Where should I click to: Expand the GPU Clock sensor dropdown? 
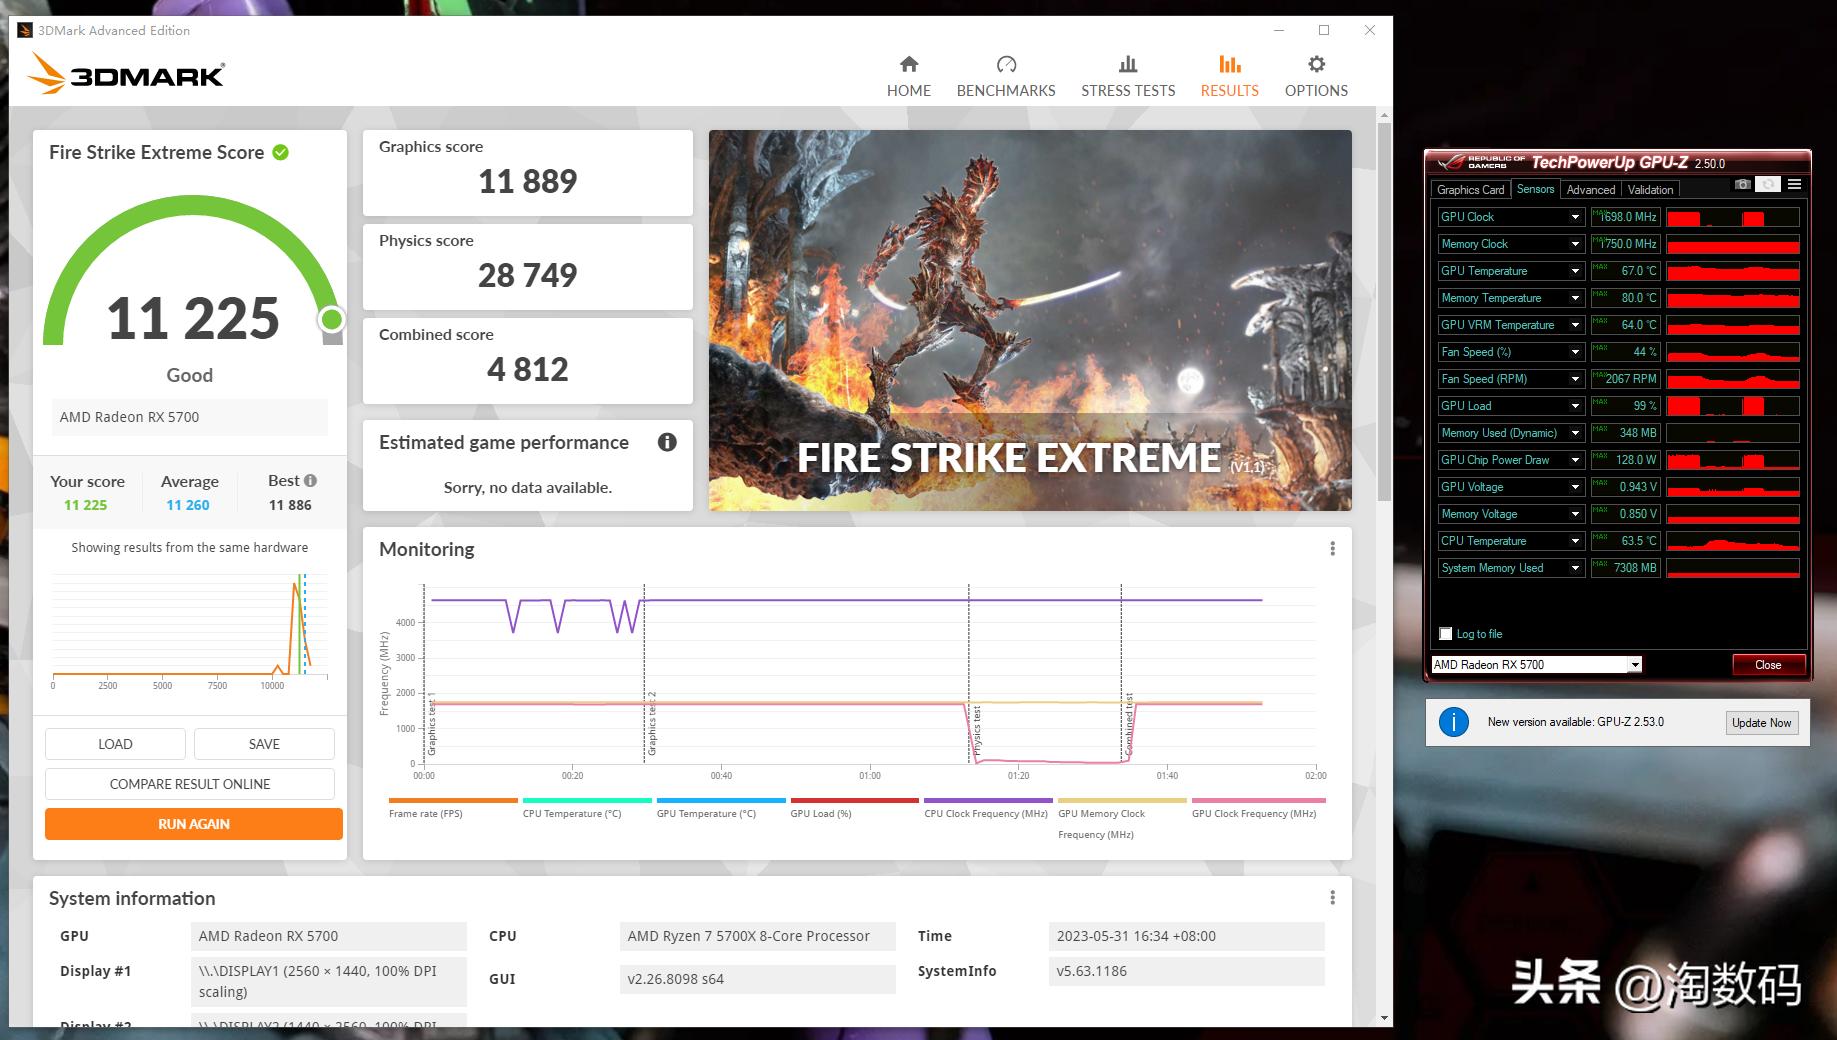tap(1575, 217)
